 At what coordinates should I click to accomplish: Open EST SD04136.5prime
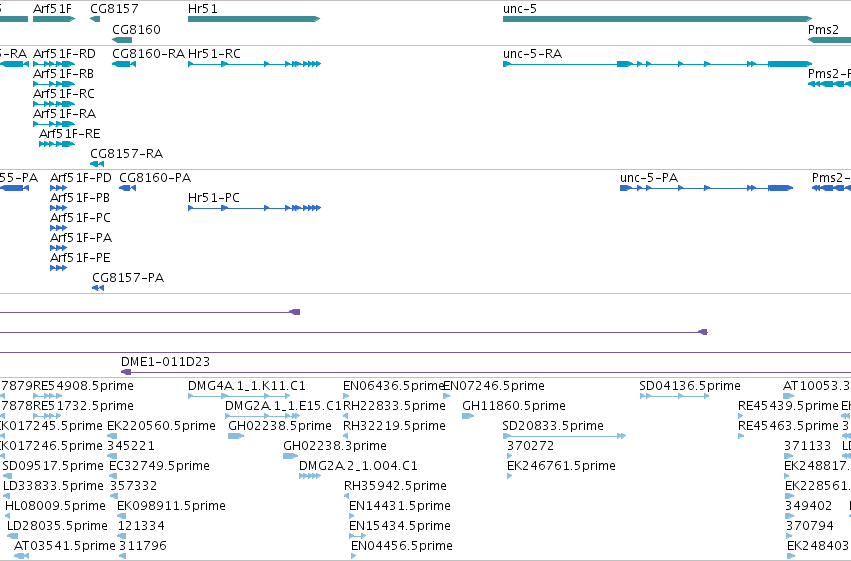click(690, 386)
